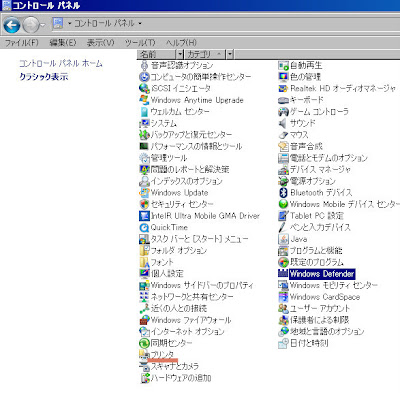Sort by the 名前 column header
This screenshot has width=400, height=393.
157,54
